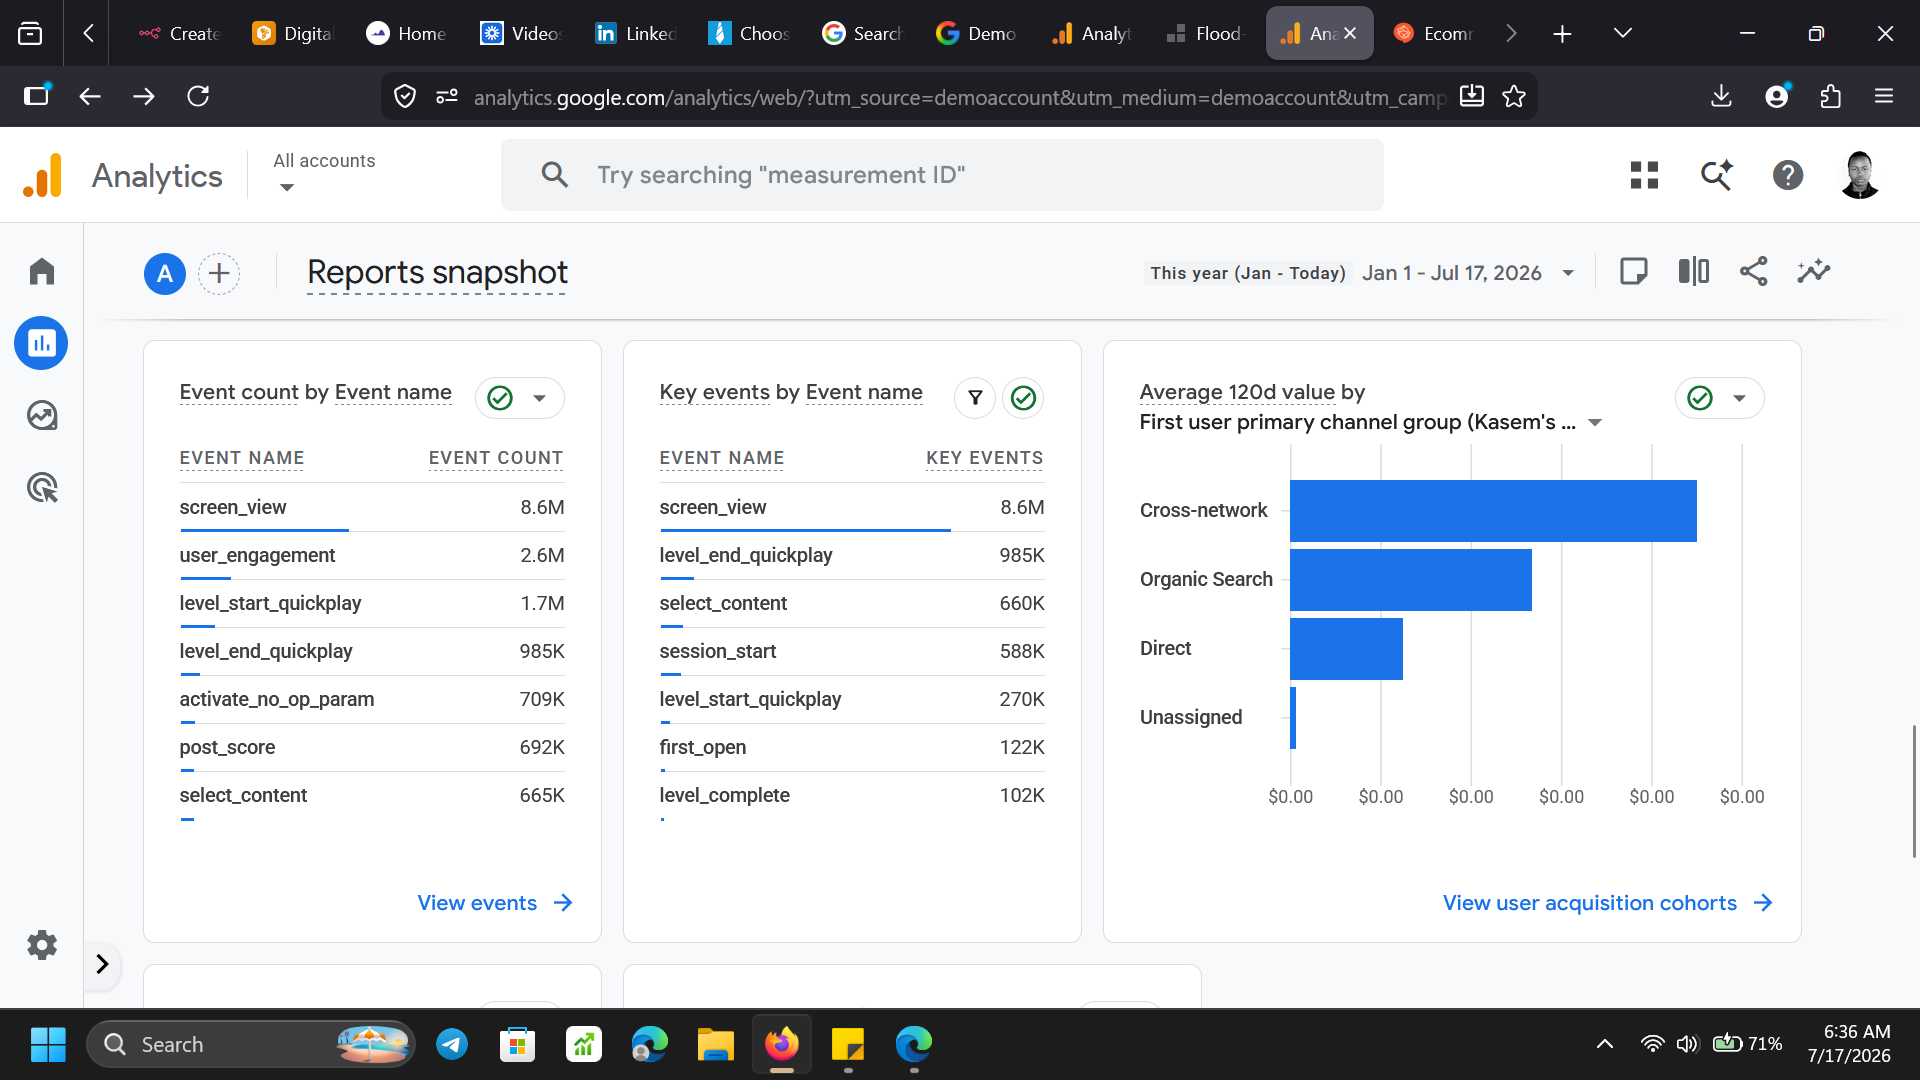Reload the current page
Viewport: 1920px width, 1080px height.
(x=198, y=96)
